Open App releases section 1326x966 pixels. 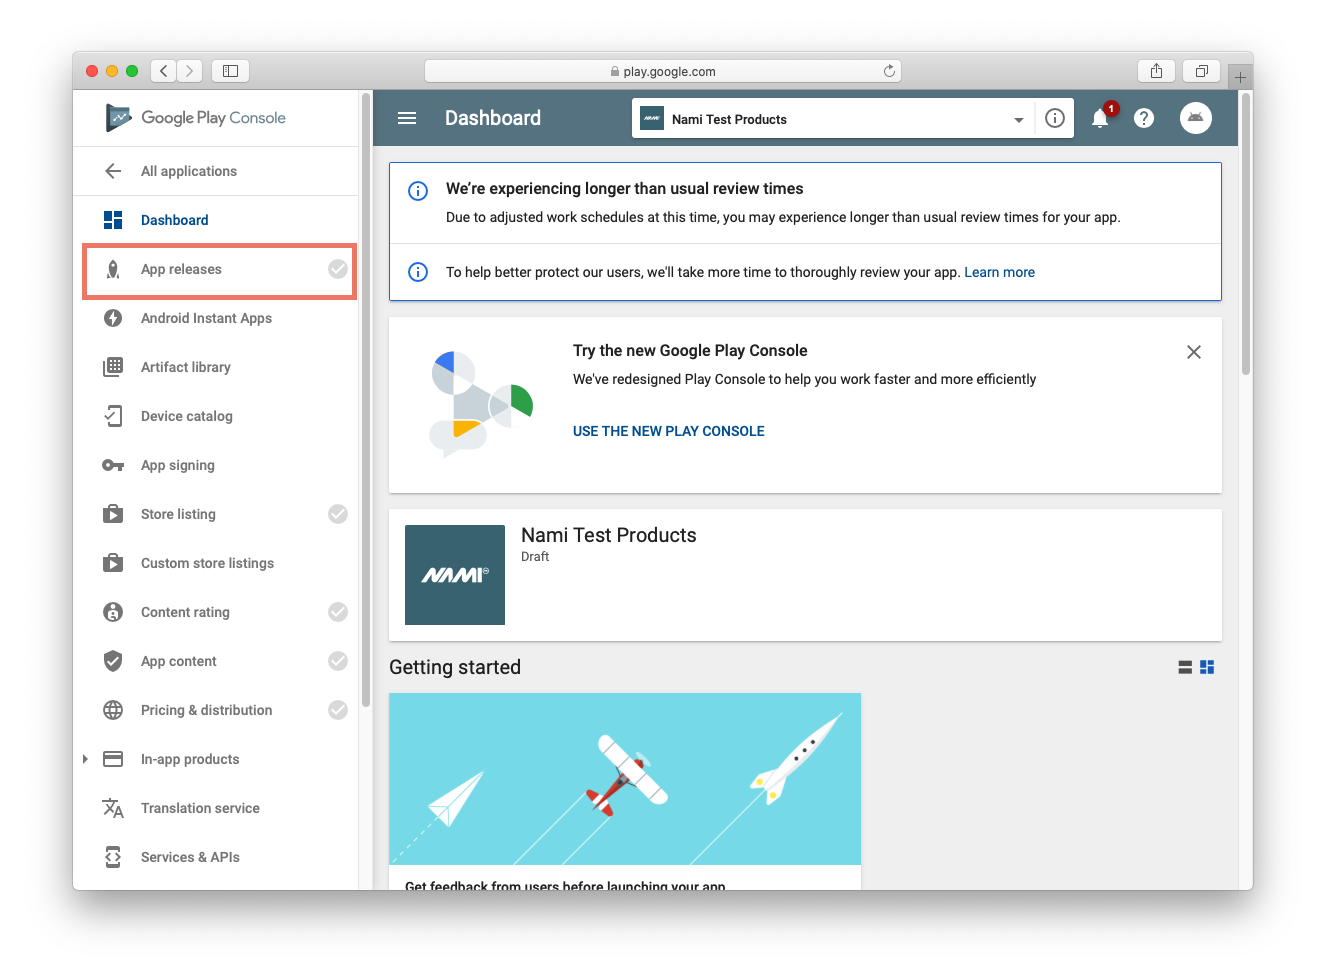[181, 269]
